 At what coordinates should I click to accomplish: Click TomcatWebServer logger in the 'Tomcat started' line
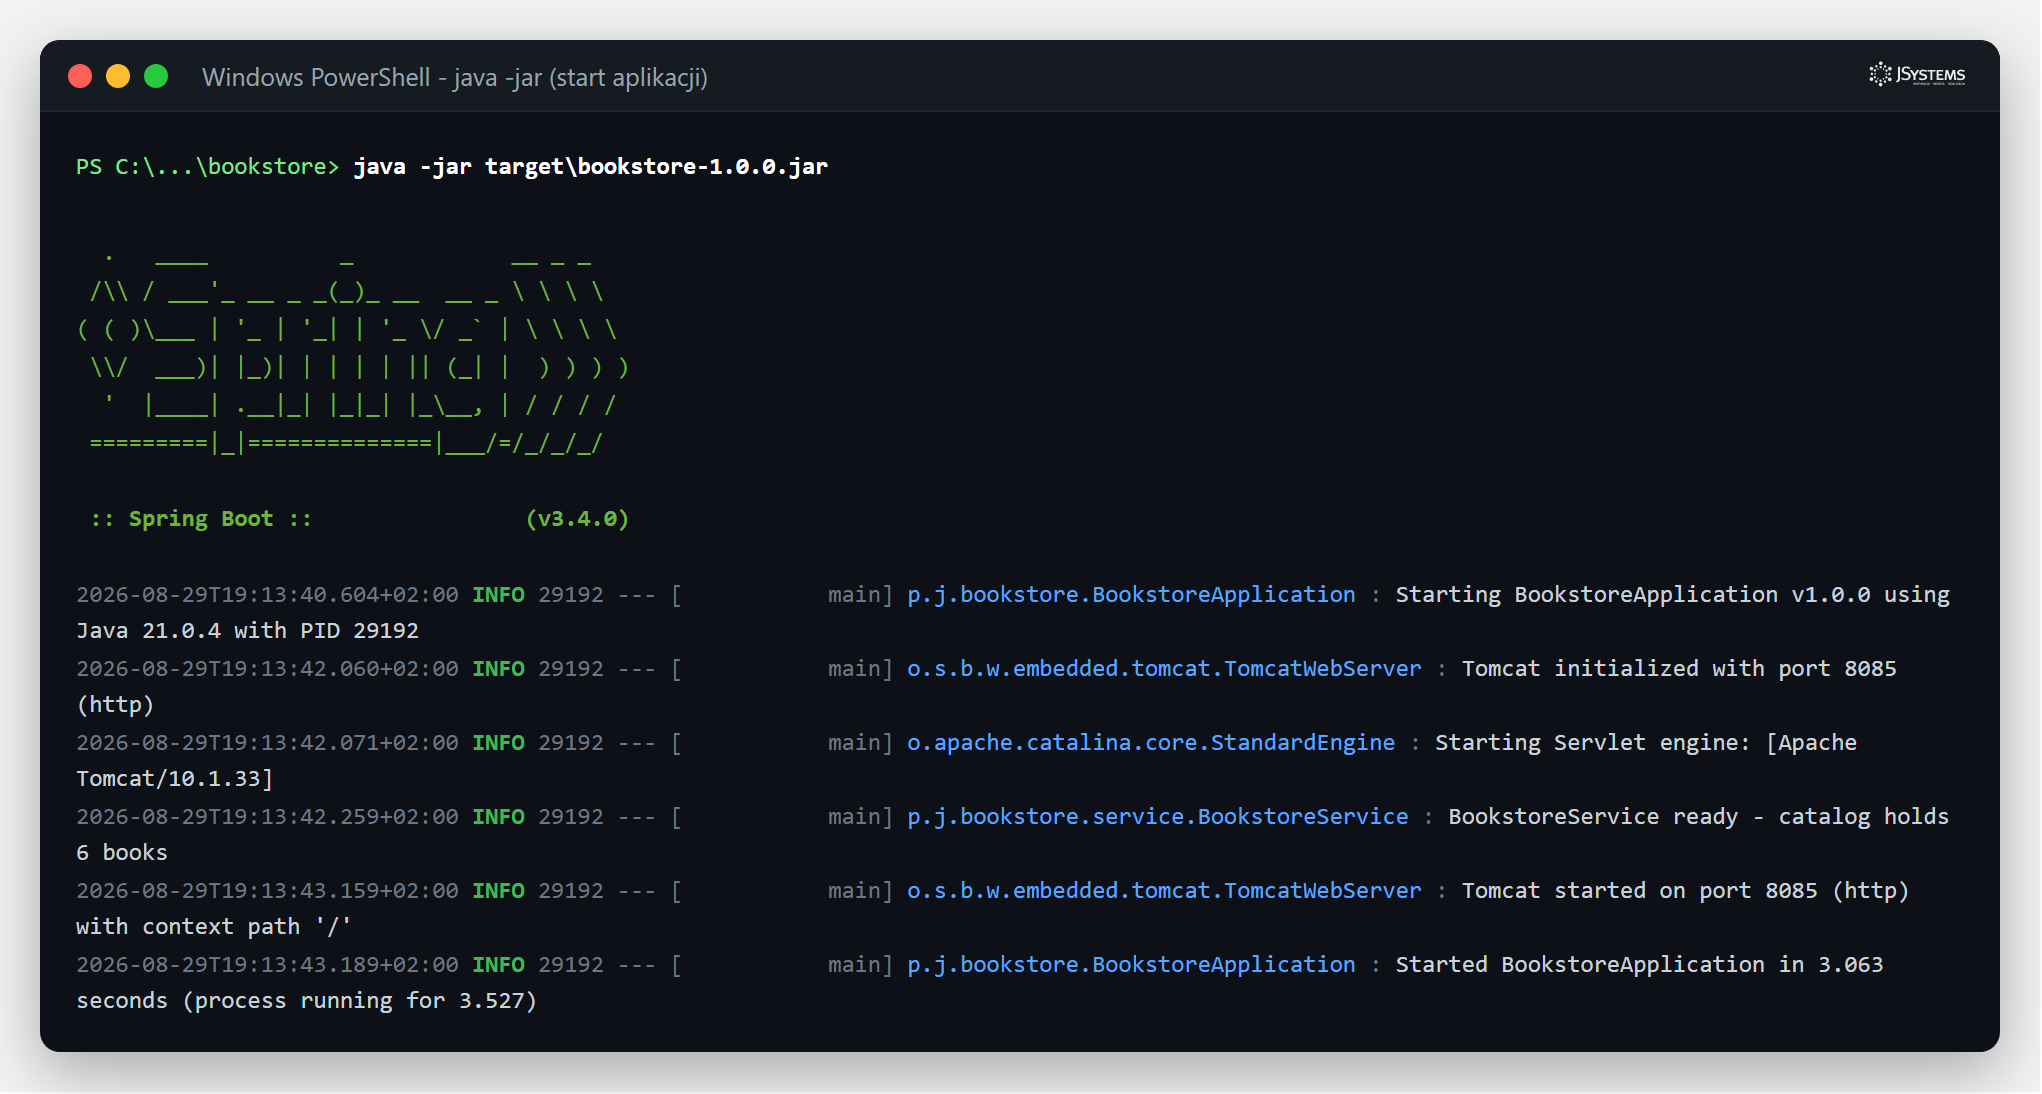point(1164,891)
